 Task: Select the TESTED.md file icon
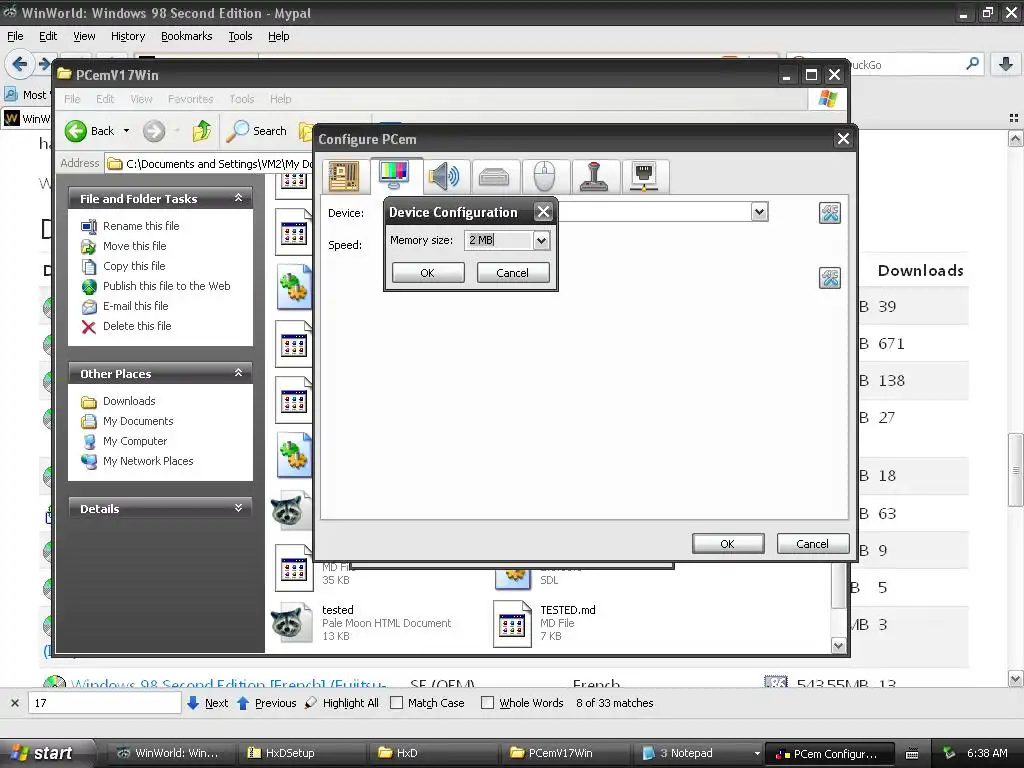(x=513, y=624)
